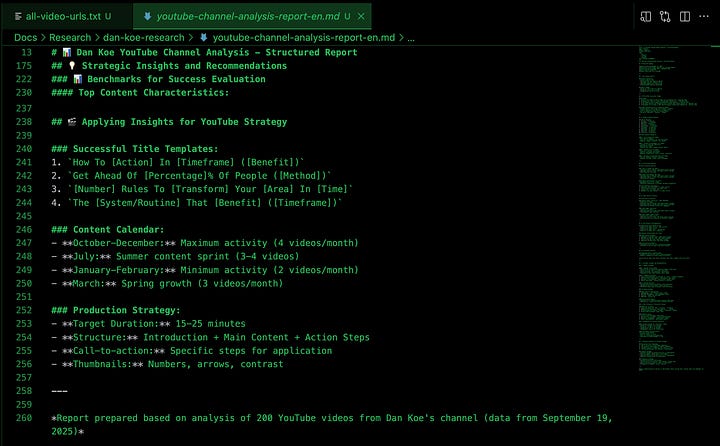Screen dimensions: 720x446
Task: Click the 'July: Summer content sprint' line
Action: 175,256
